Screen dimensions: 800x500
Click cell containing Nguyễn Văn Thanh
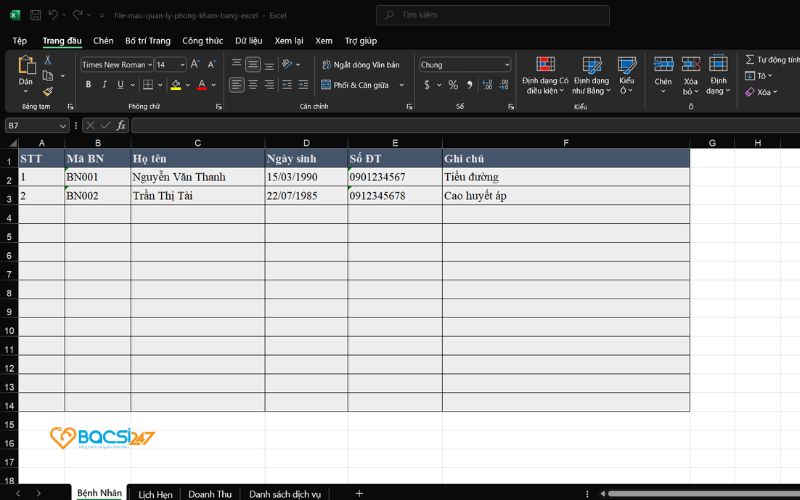click(x=198, y=177)
